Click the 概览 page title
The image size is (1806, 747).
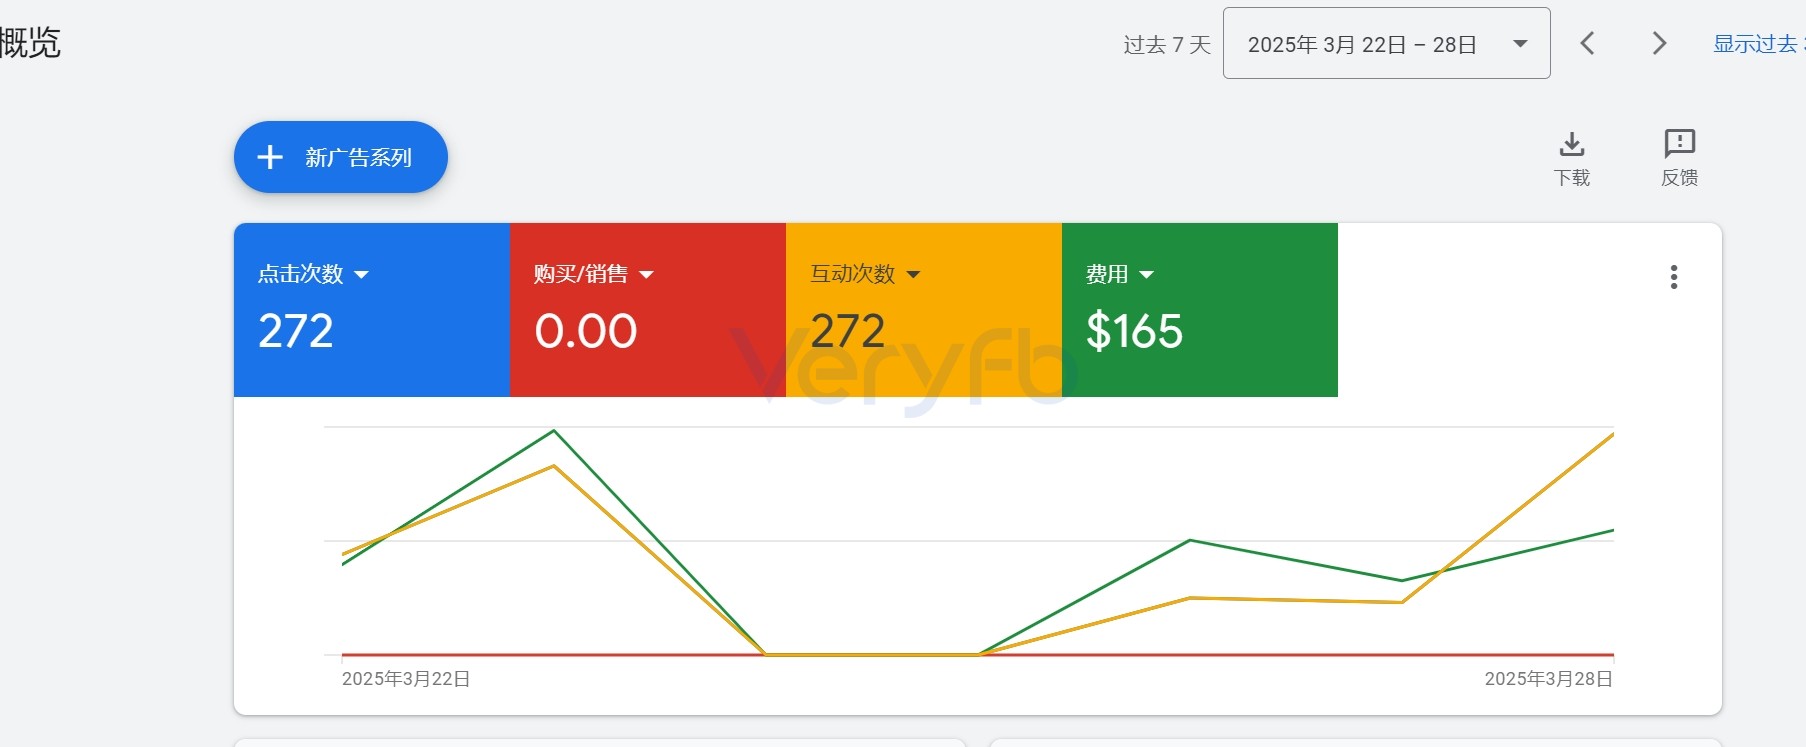coord(30,43)
